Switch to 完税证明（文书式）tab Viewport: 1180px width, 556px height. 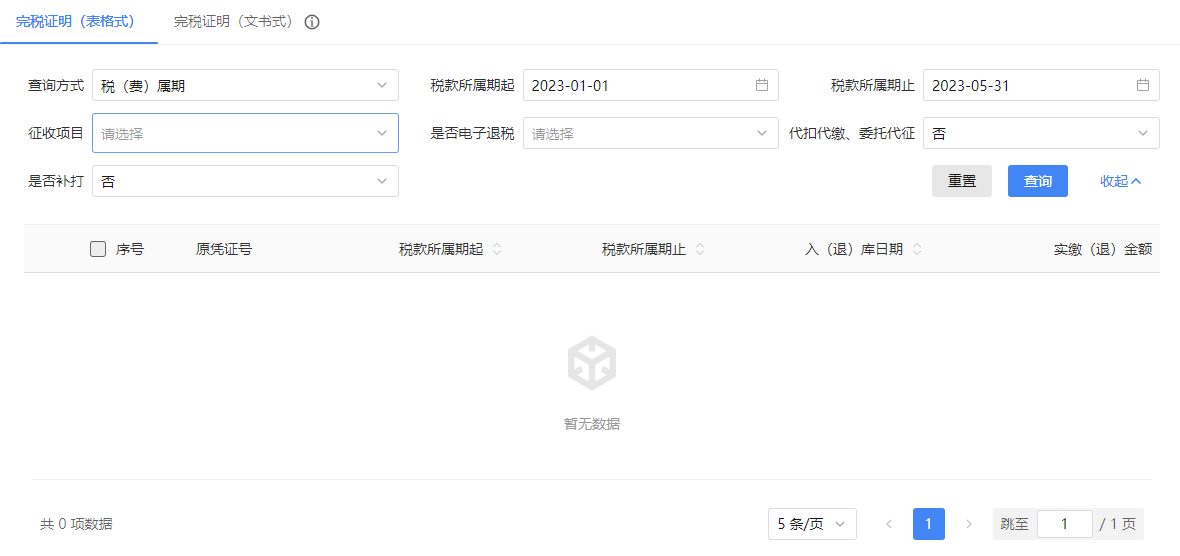[x=234, y=21]
